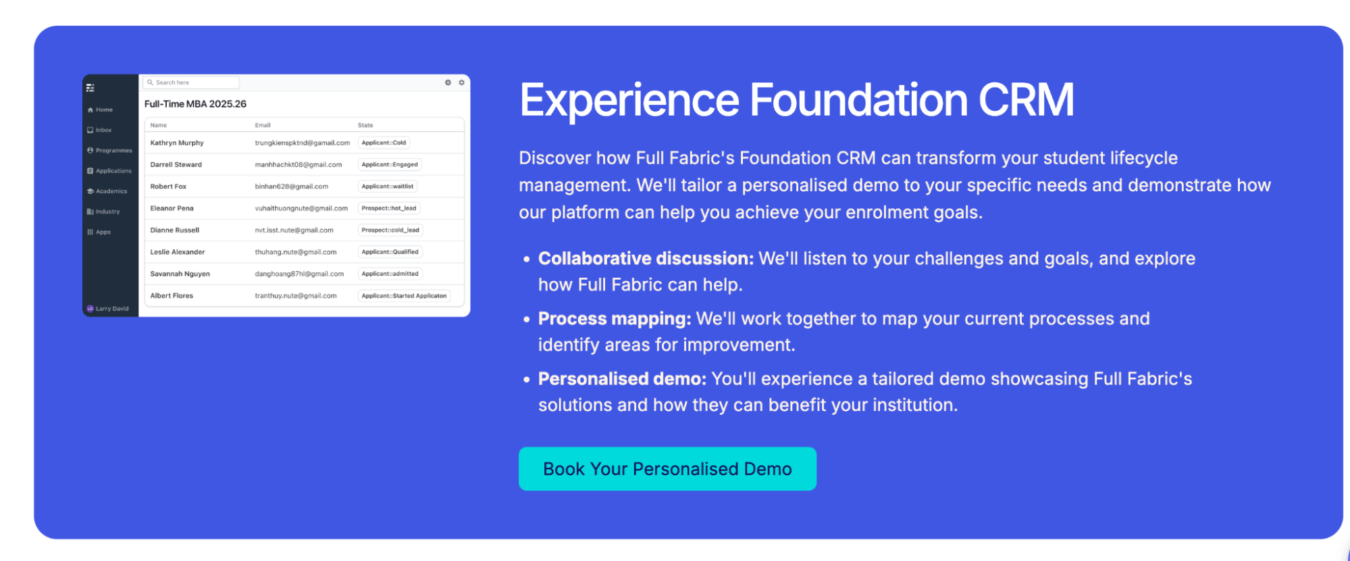1350x561 pixels.
Task: Click the circular icon left of the gear
Action: tap(448, 83)
